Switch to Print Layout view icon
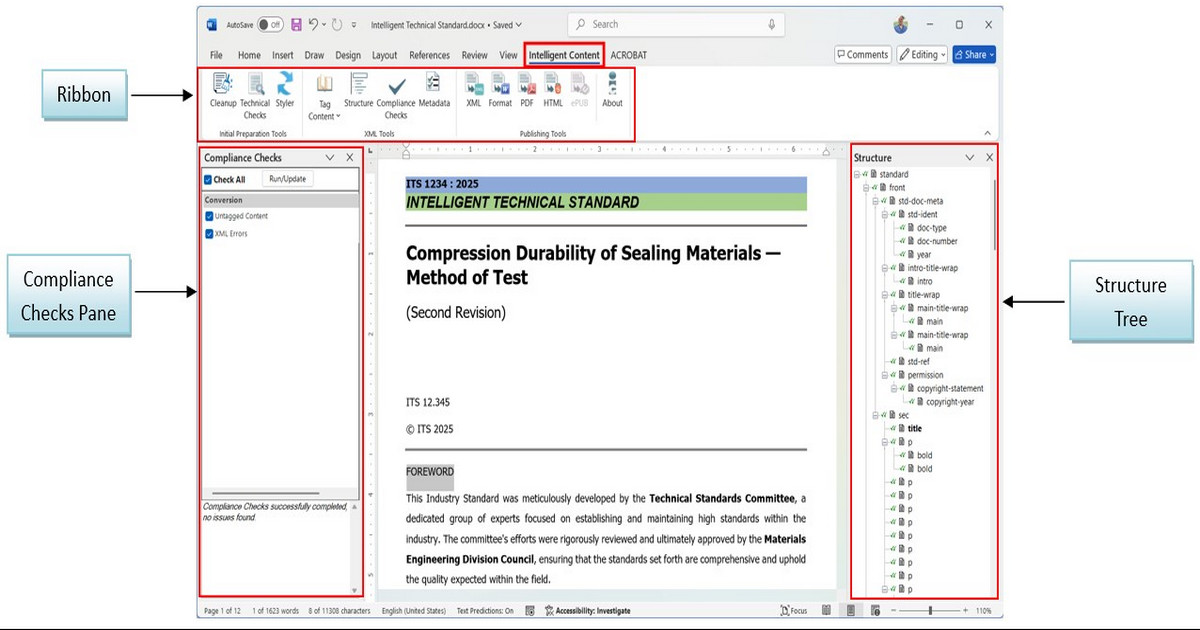 pos(850,610)
